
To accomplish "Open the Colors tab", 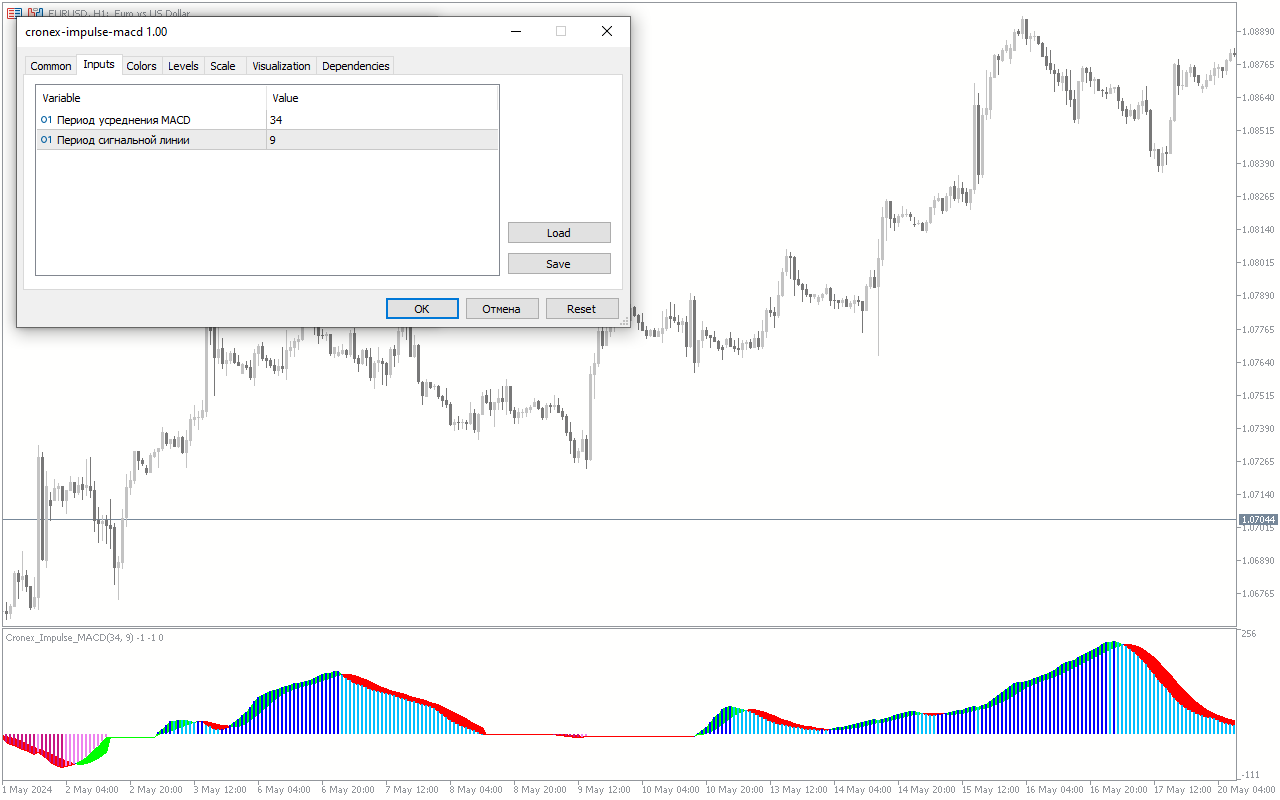I will (141, 66).
